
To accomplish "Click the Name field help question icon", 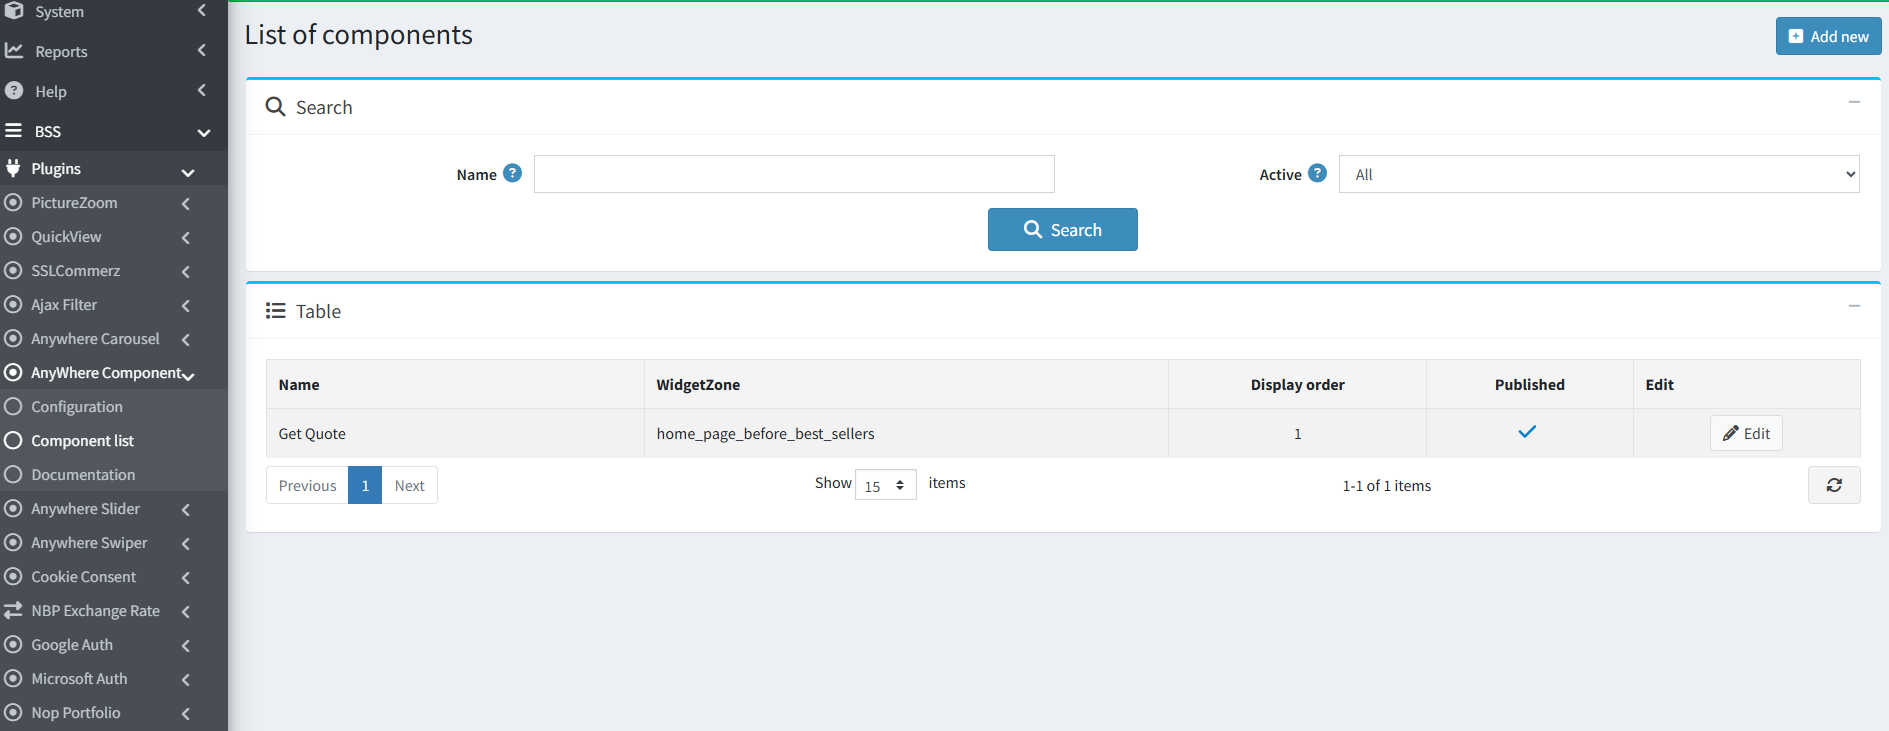I will [x=512, y=173].
